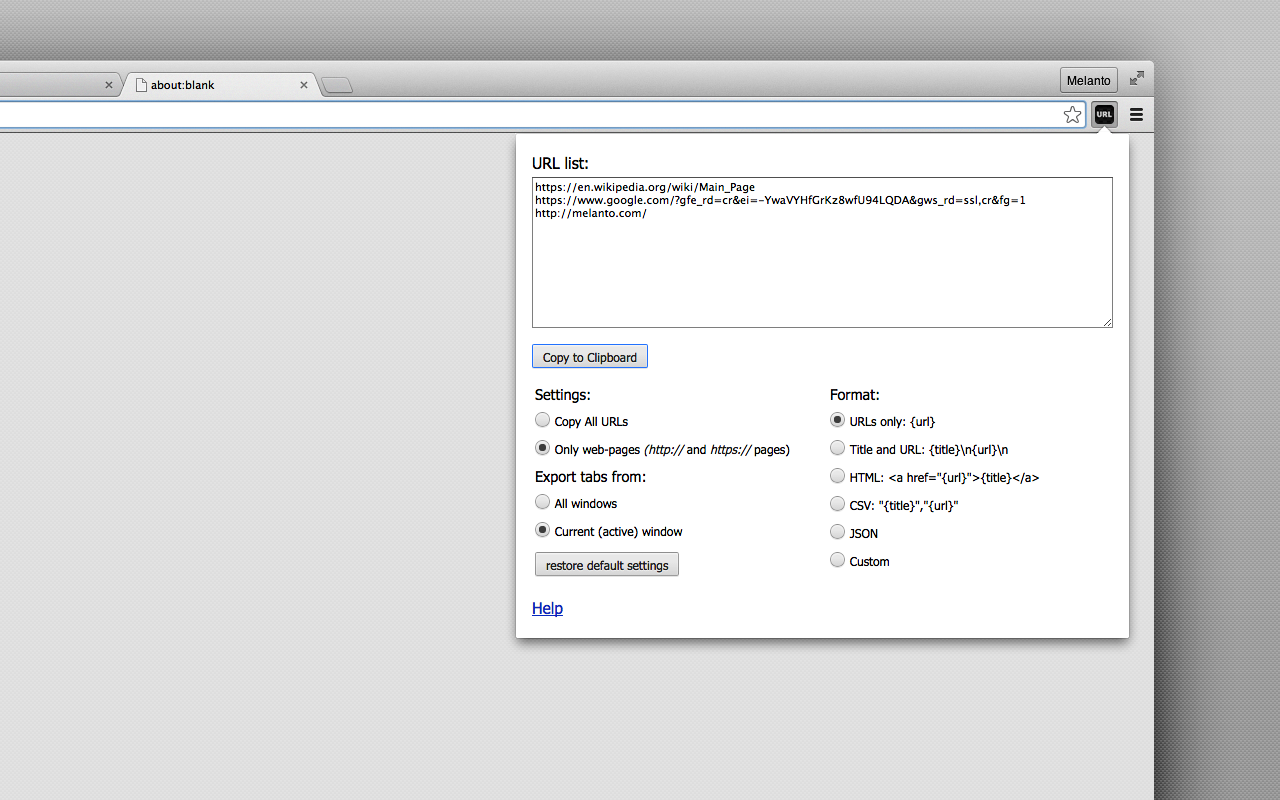Enable the HTML anchor tag format
The width and height of the screenshot is (1280, 800).
(837, 476)
